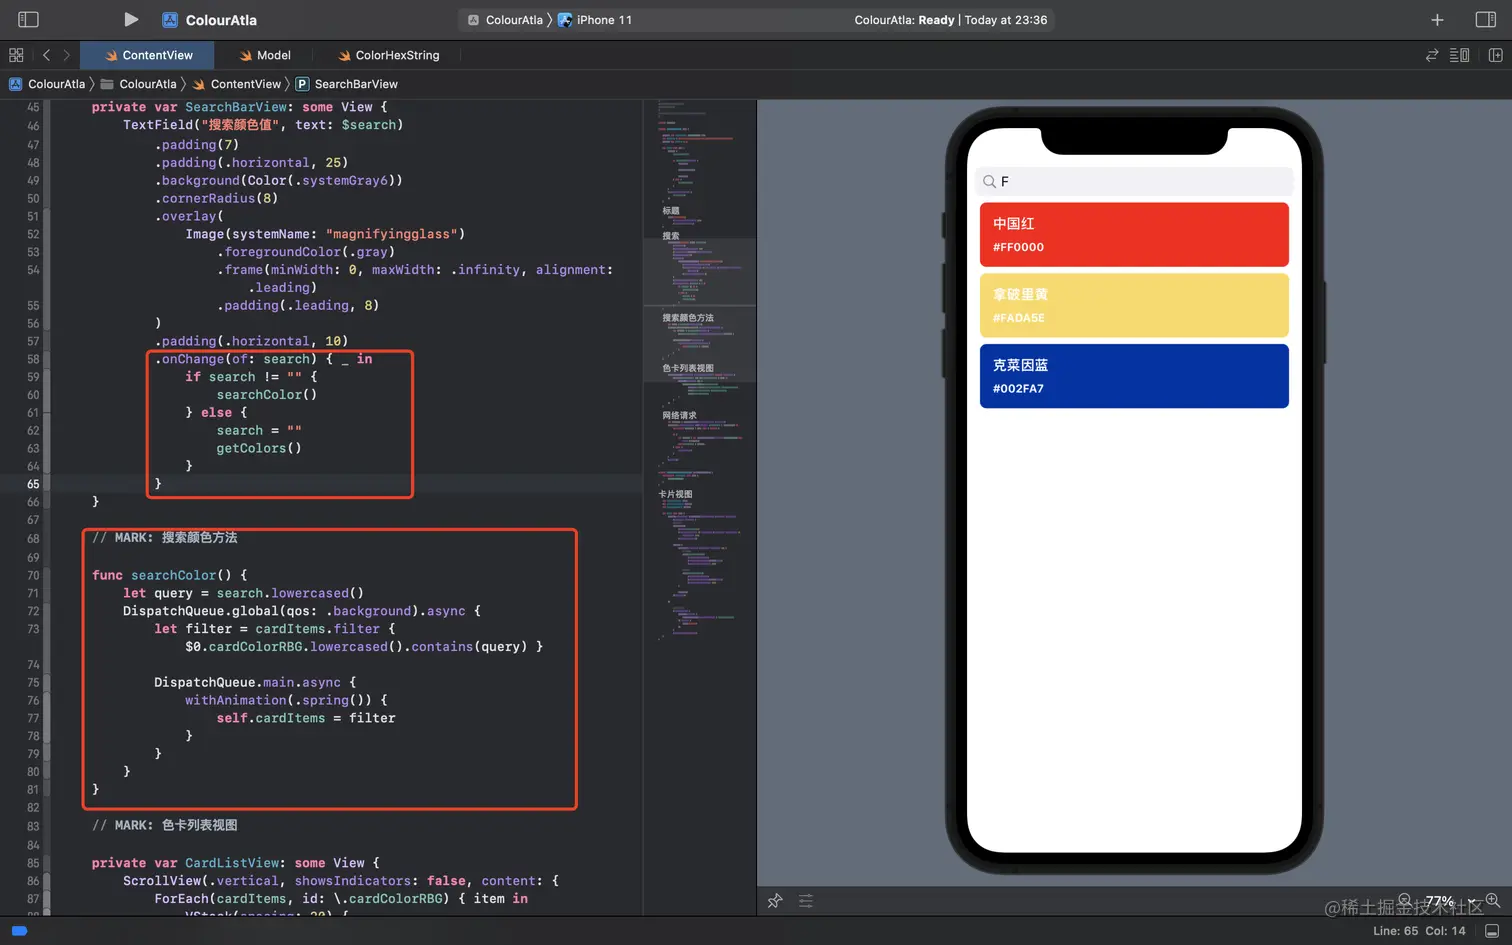Image resolution: width=1512 pixels, height=945 pixels.
Task: Select the red 中国红 color card
Action: (x=1134, y=234)
